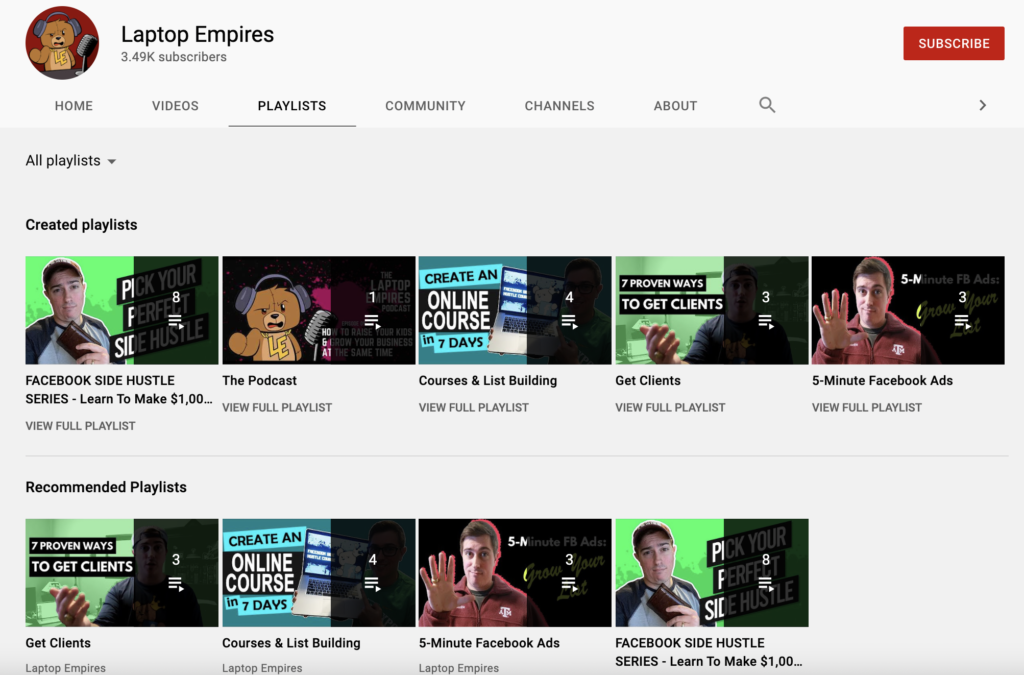
Task: View full playlist for 5-Minute Facebook Ads
Action: [867, 407]
